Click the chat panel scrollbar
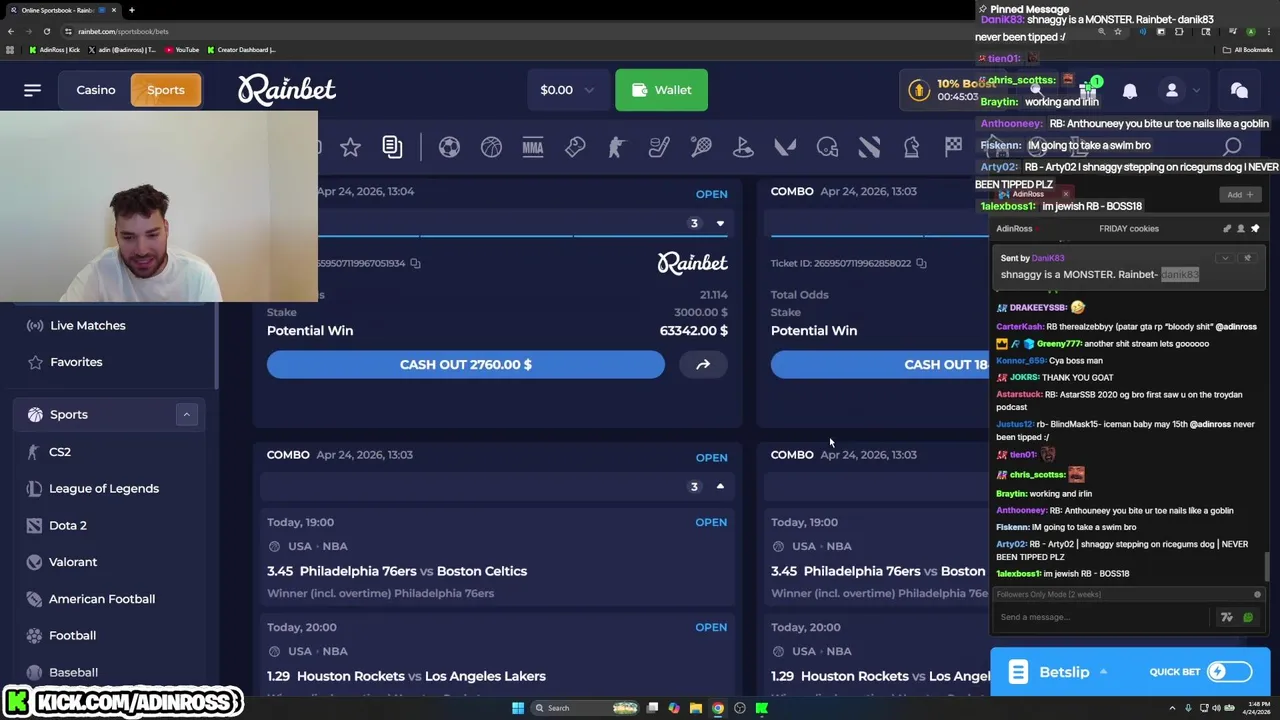1280x720 pixels. tap(1269, 566)
